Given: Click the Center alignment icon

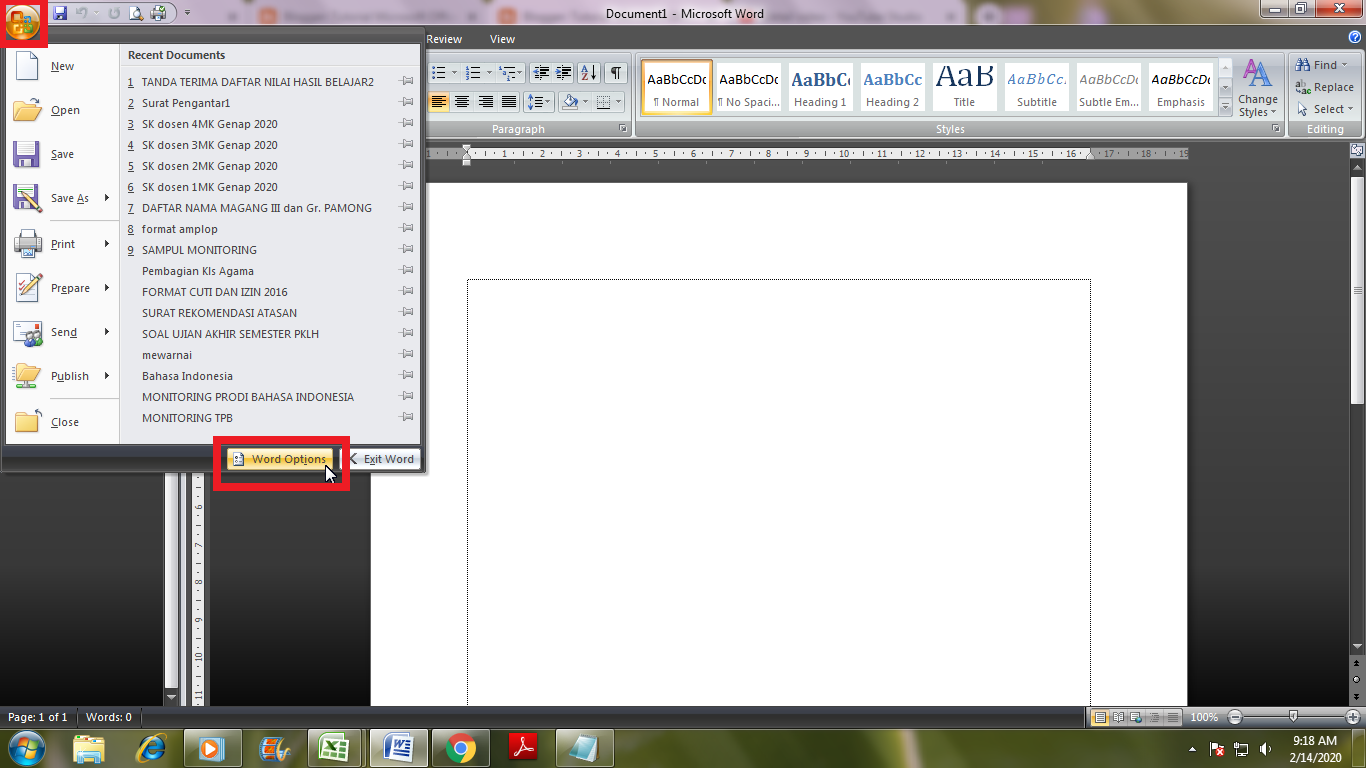Looking at the screenshot, I should [x=462, y=102].
